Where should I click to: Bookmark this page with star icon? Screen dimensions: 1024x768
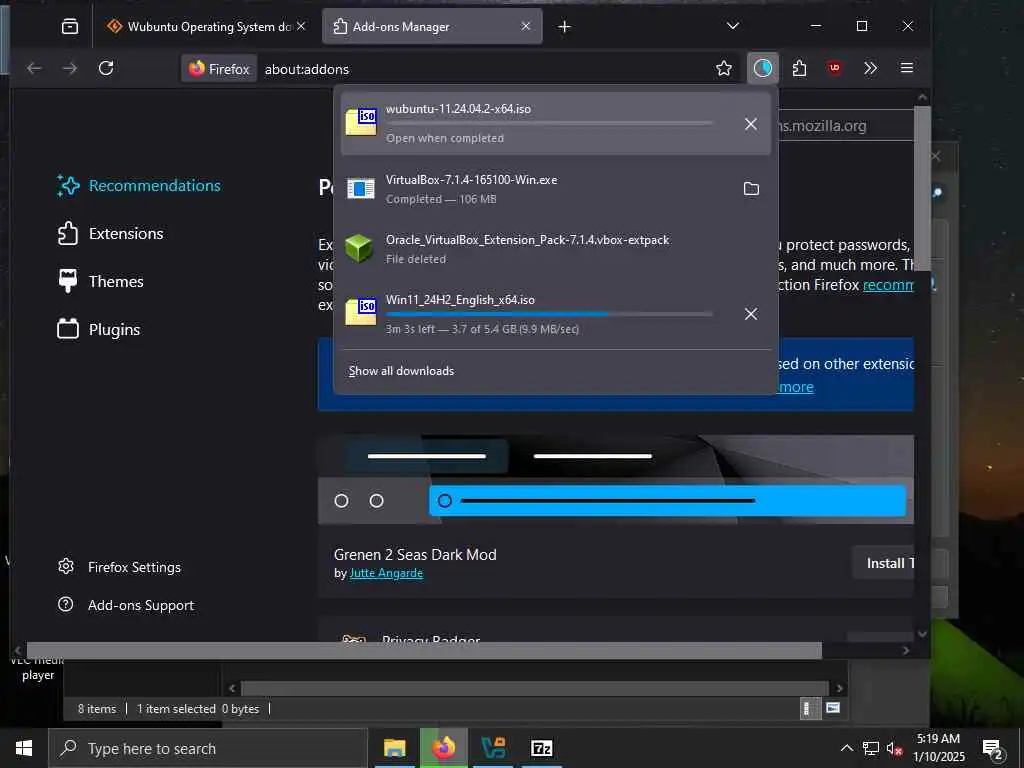724,68
